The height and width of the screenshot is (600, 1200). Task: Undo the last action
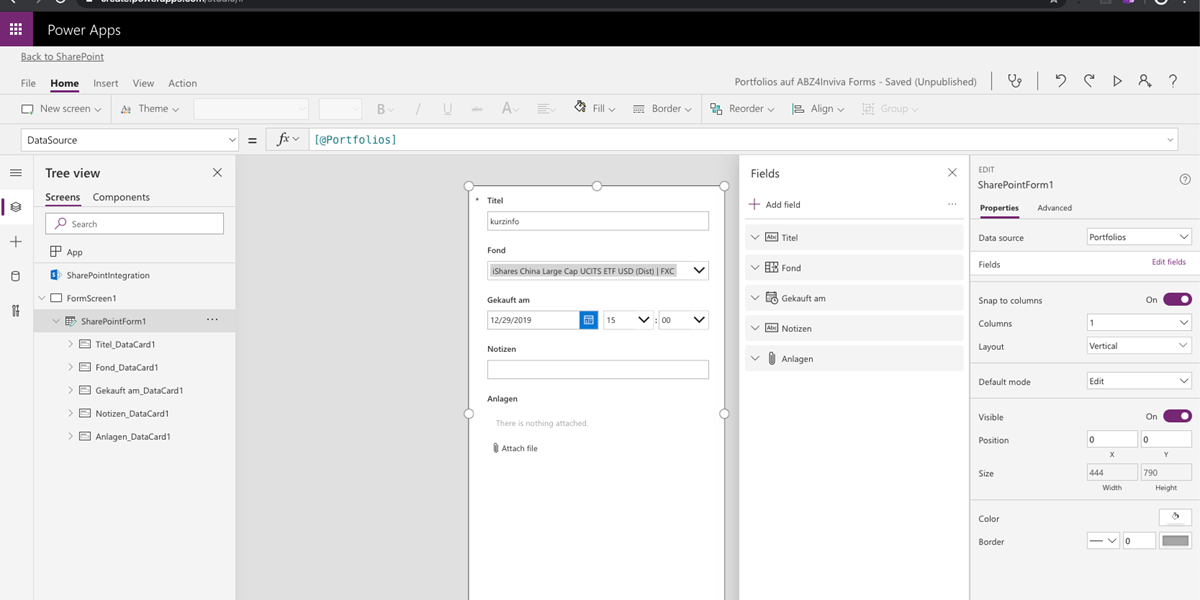point(1061,81)
